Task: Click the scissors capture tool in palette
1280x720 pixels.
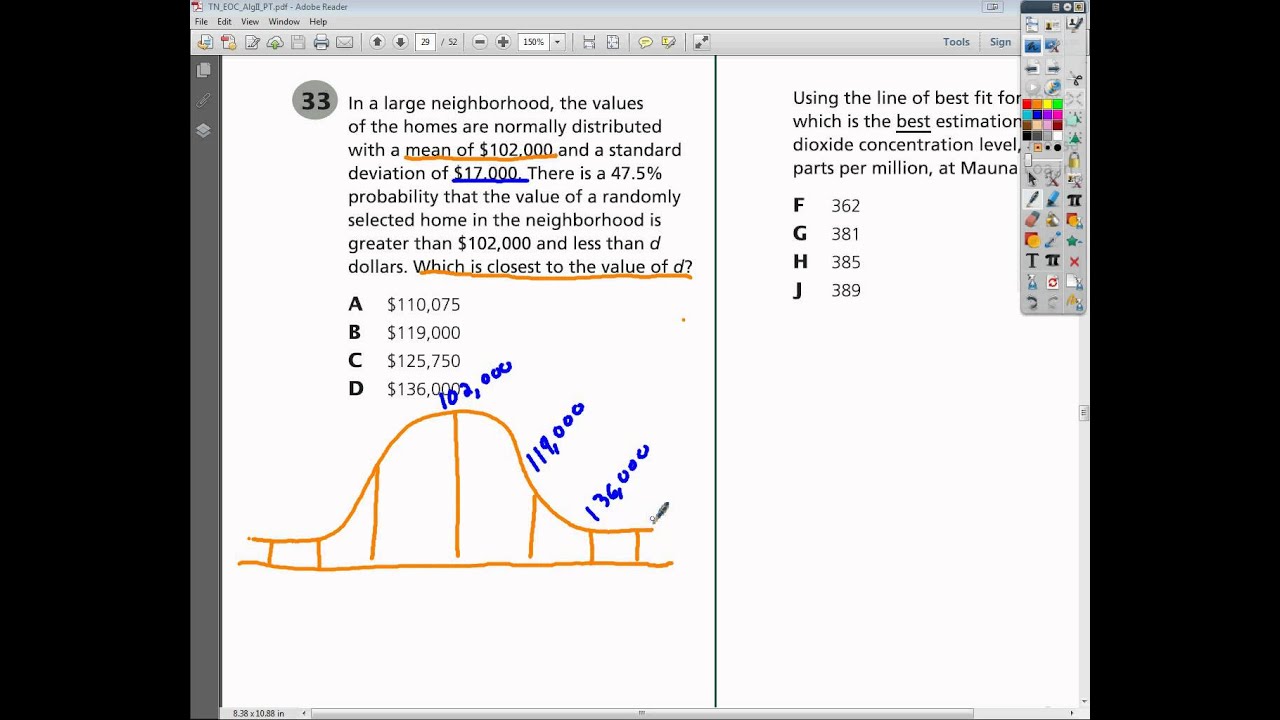Action: 1074,79
